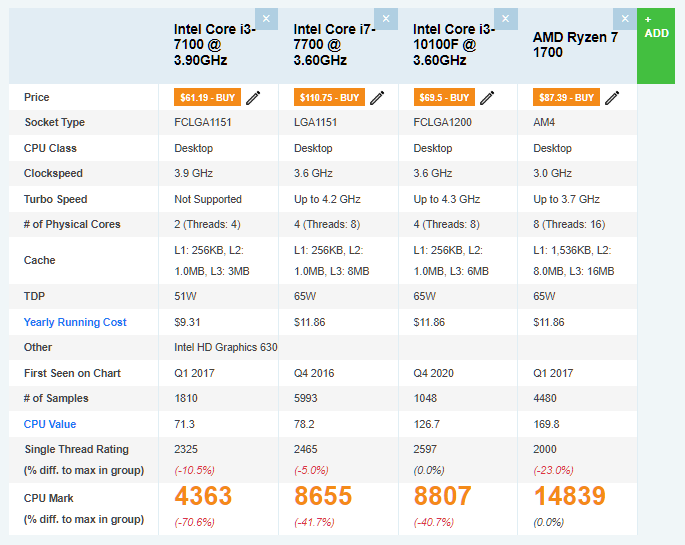The height and width of the screenshot is (545, 685).
Task: Click the # of Physical Cores label
Action: pos(72,224)
